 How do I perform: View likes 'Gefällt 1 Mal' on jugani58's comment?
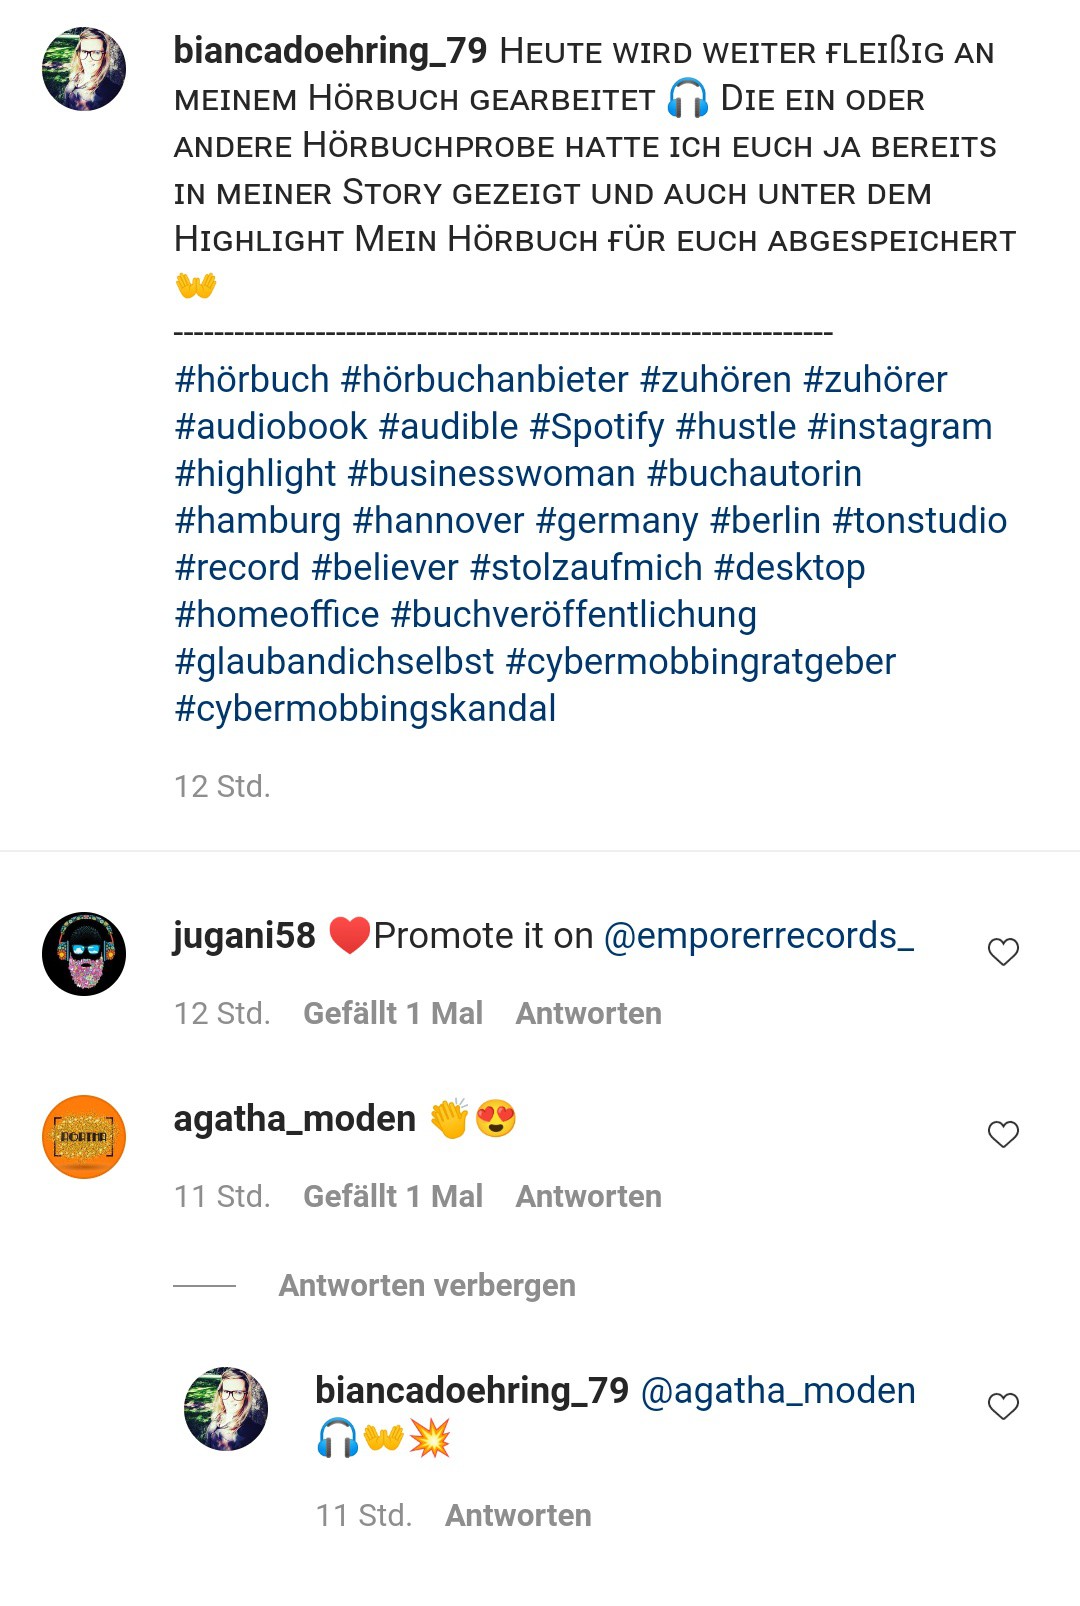[393, 1013]
